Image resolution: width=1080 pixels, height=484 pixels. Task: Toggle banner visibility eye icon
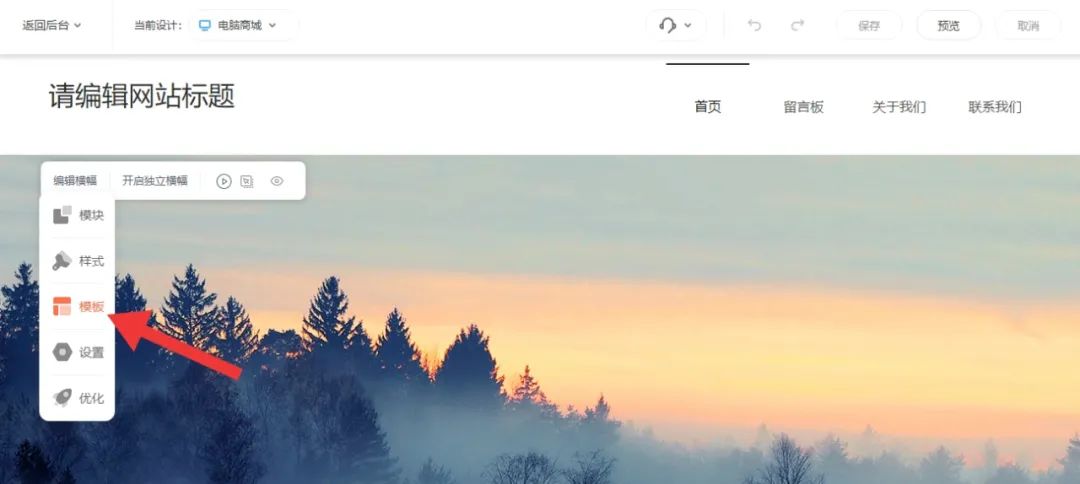pos(277,181)
